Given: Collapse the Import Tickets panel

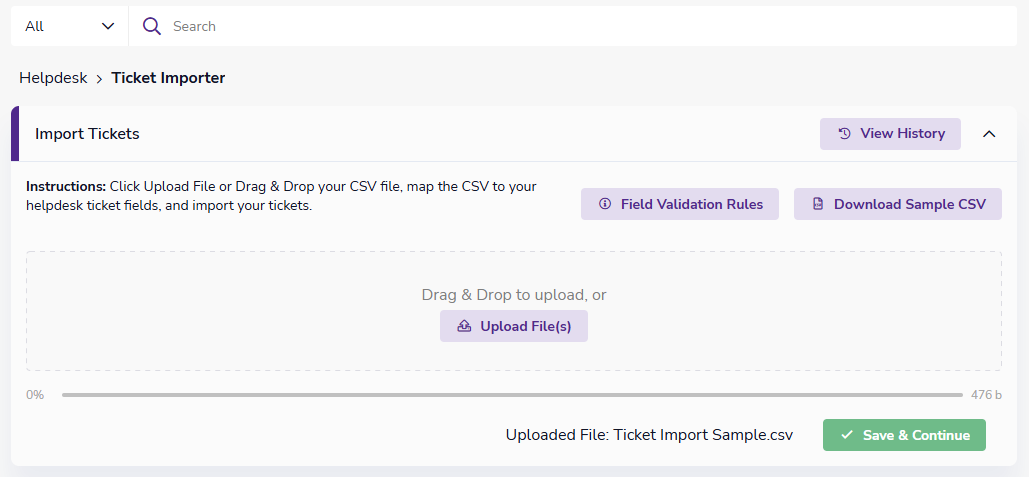Looking at the screenshot, I should point(989,134).
